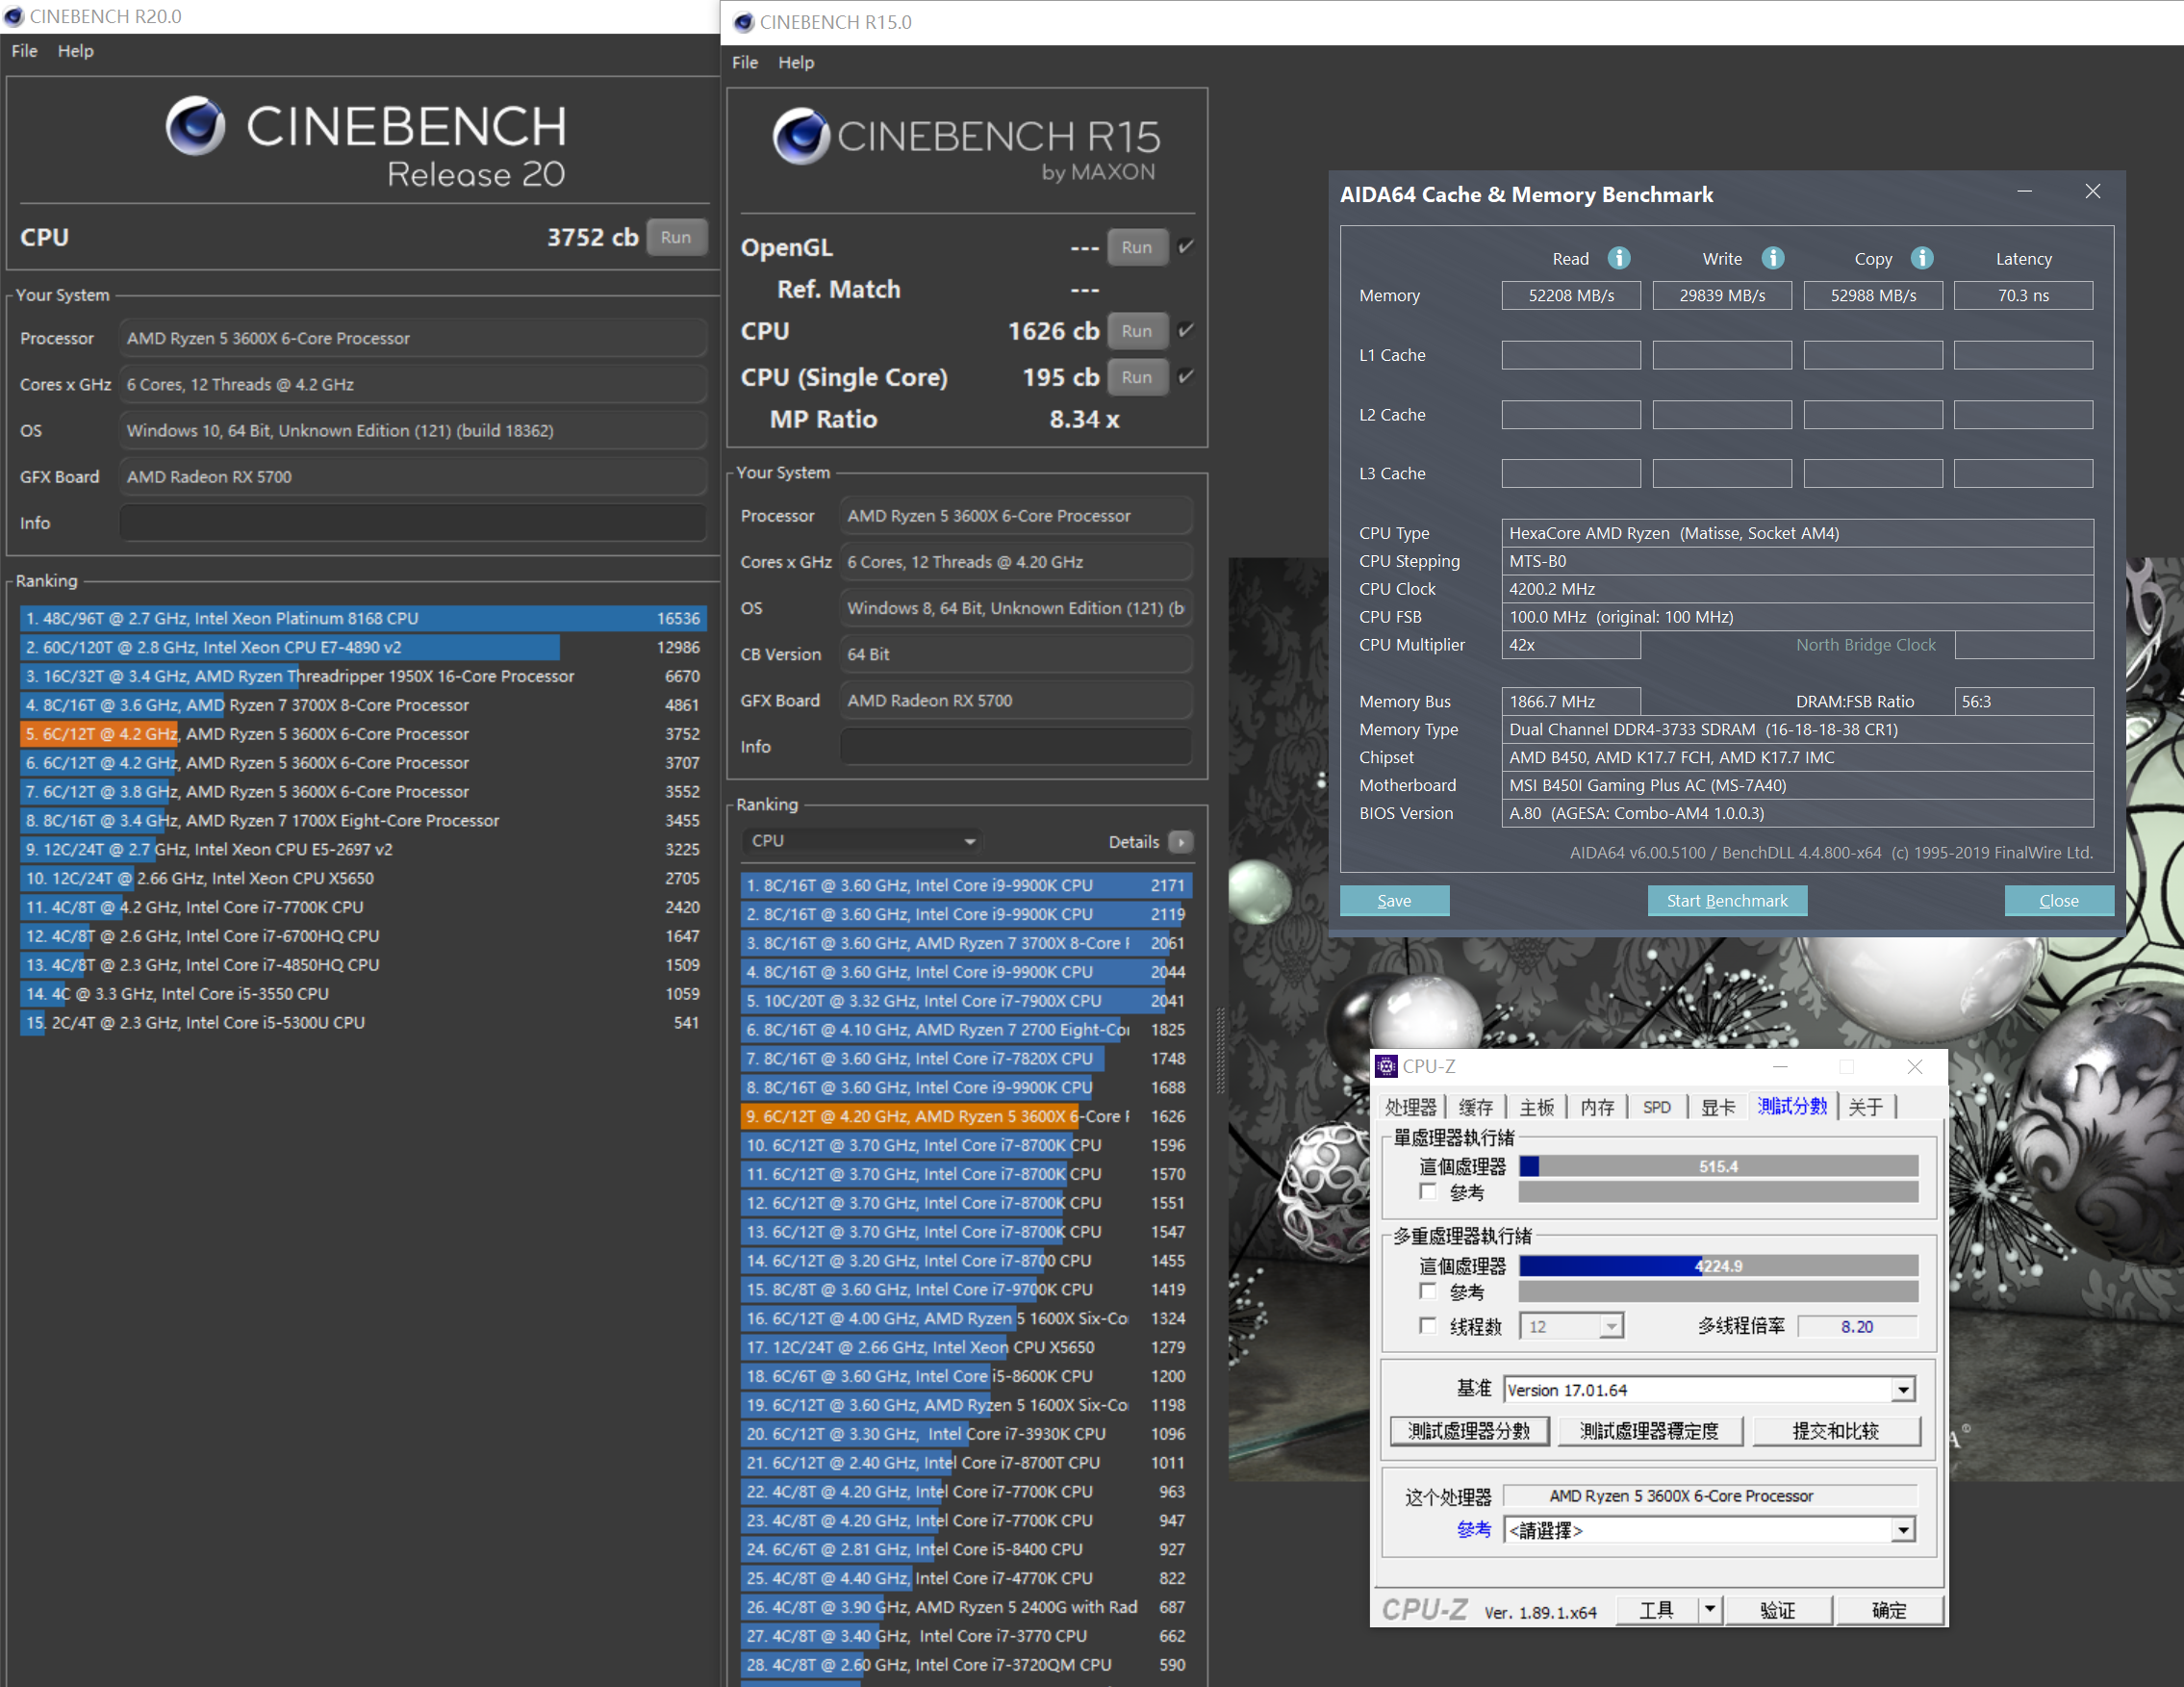
Task: Click Start Benchmark in AIDA64
Action: click(x=1727, y=900)
